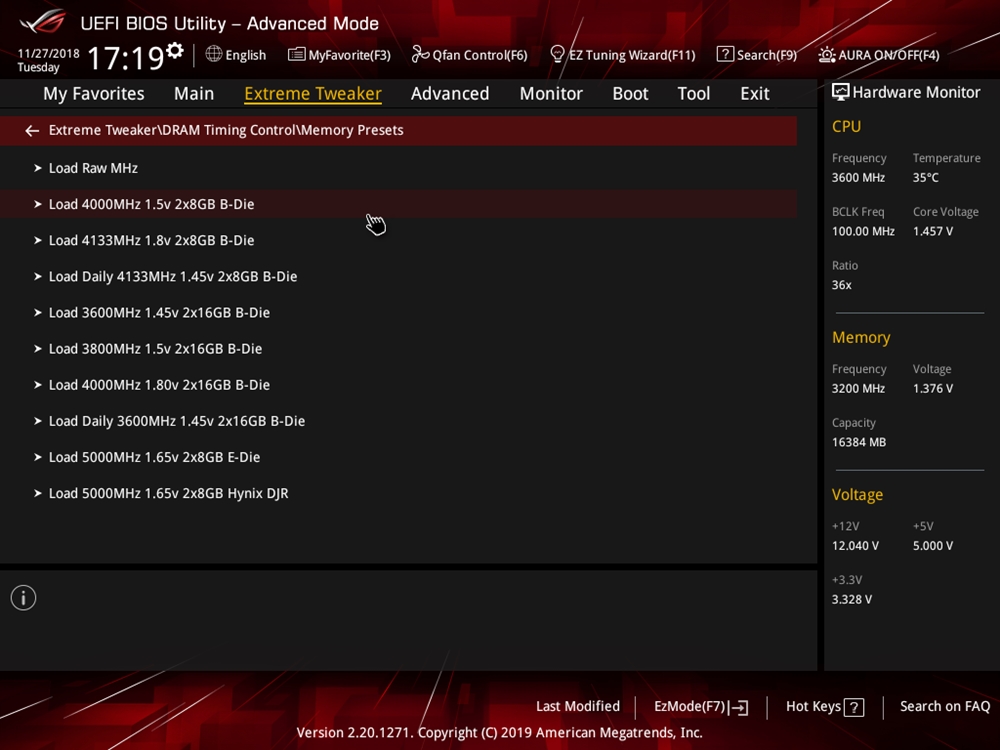Click the info circle icon
The width and height of the screenshot is (1000, 750).
(24, 598)
